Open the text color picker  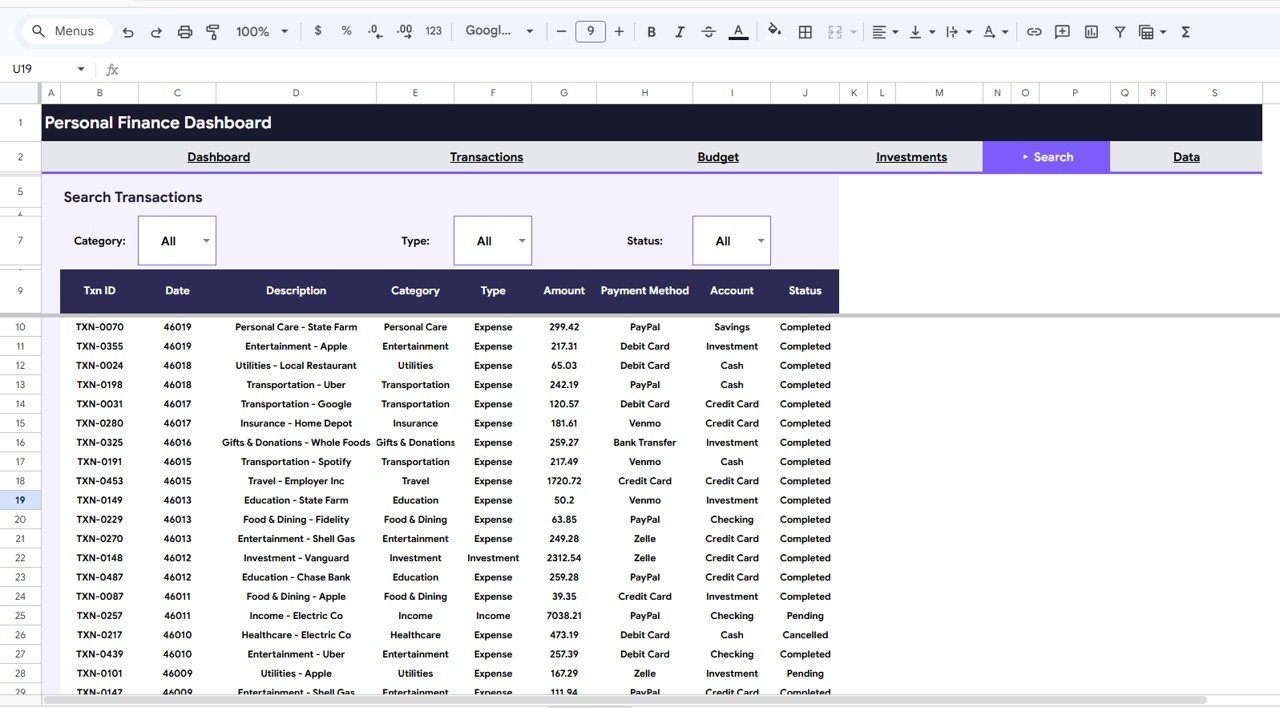point(738,31)
